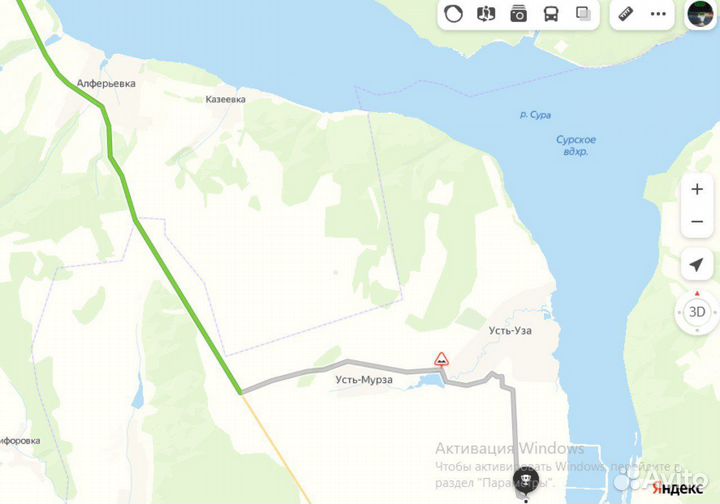Open the Яндекс logo link
720x504 pixels.
[x=677, y=488]
